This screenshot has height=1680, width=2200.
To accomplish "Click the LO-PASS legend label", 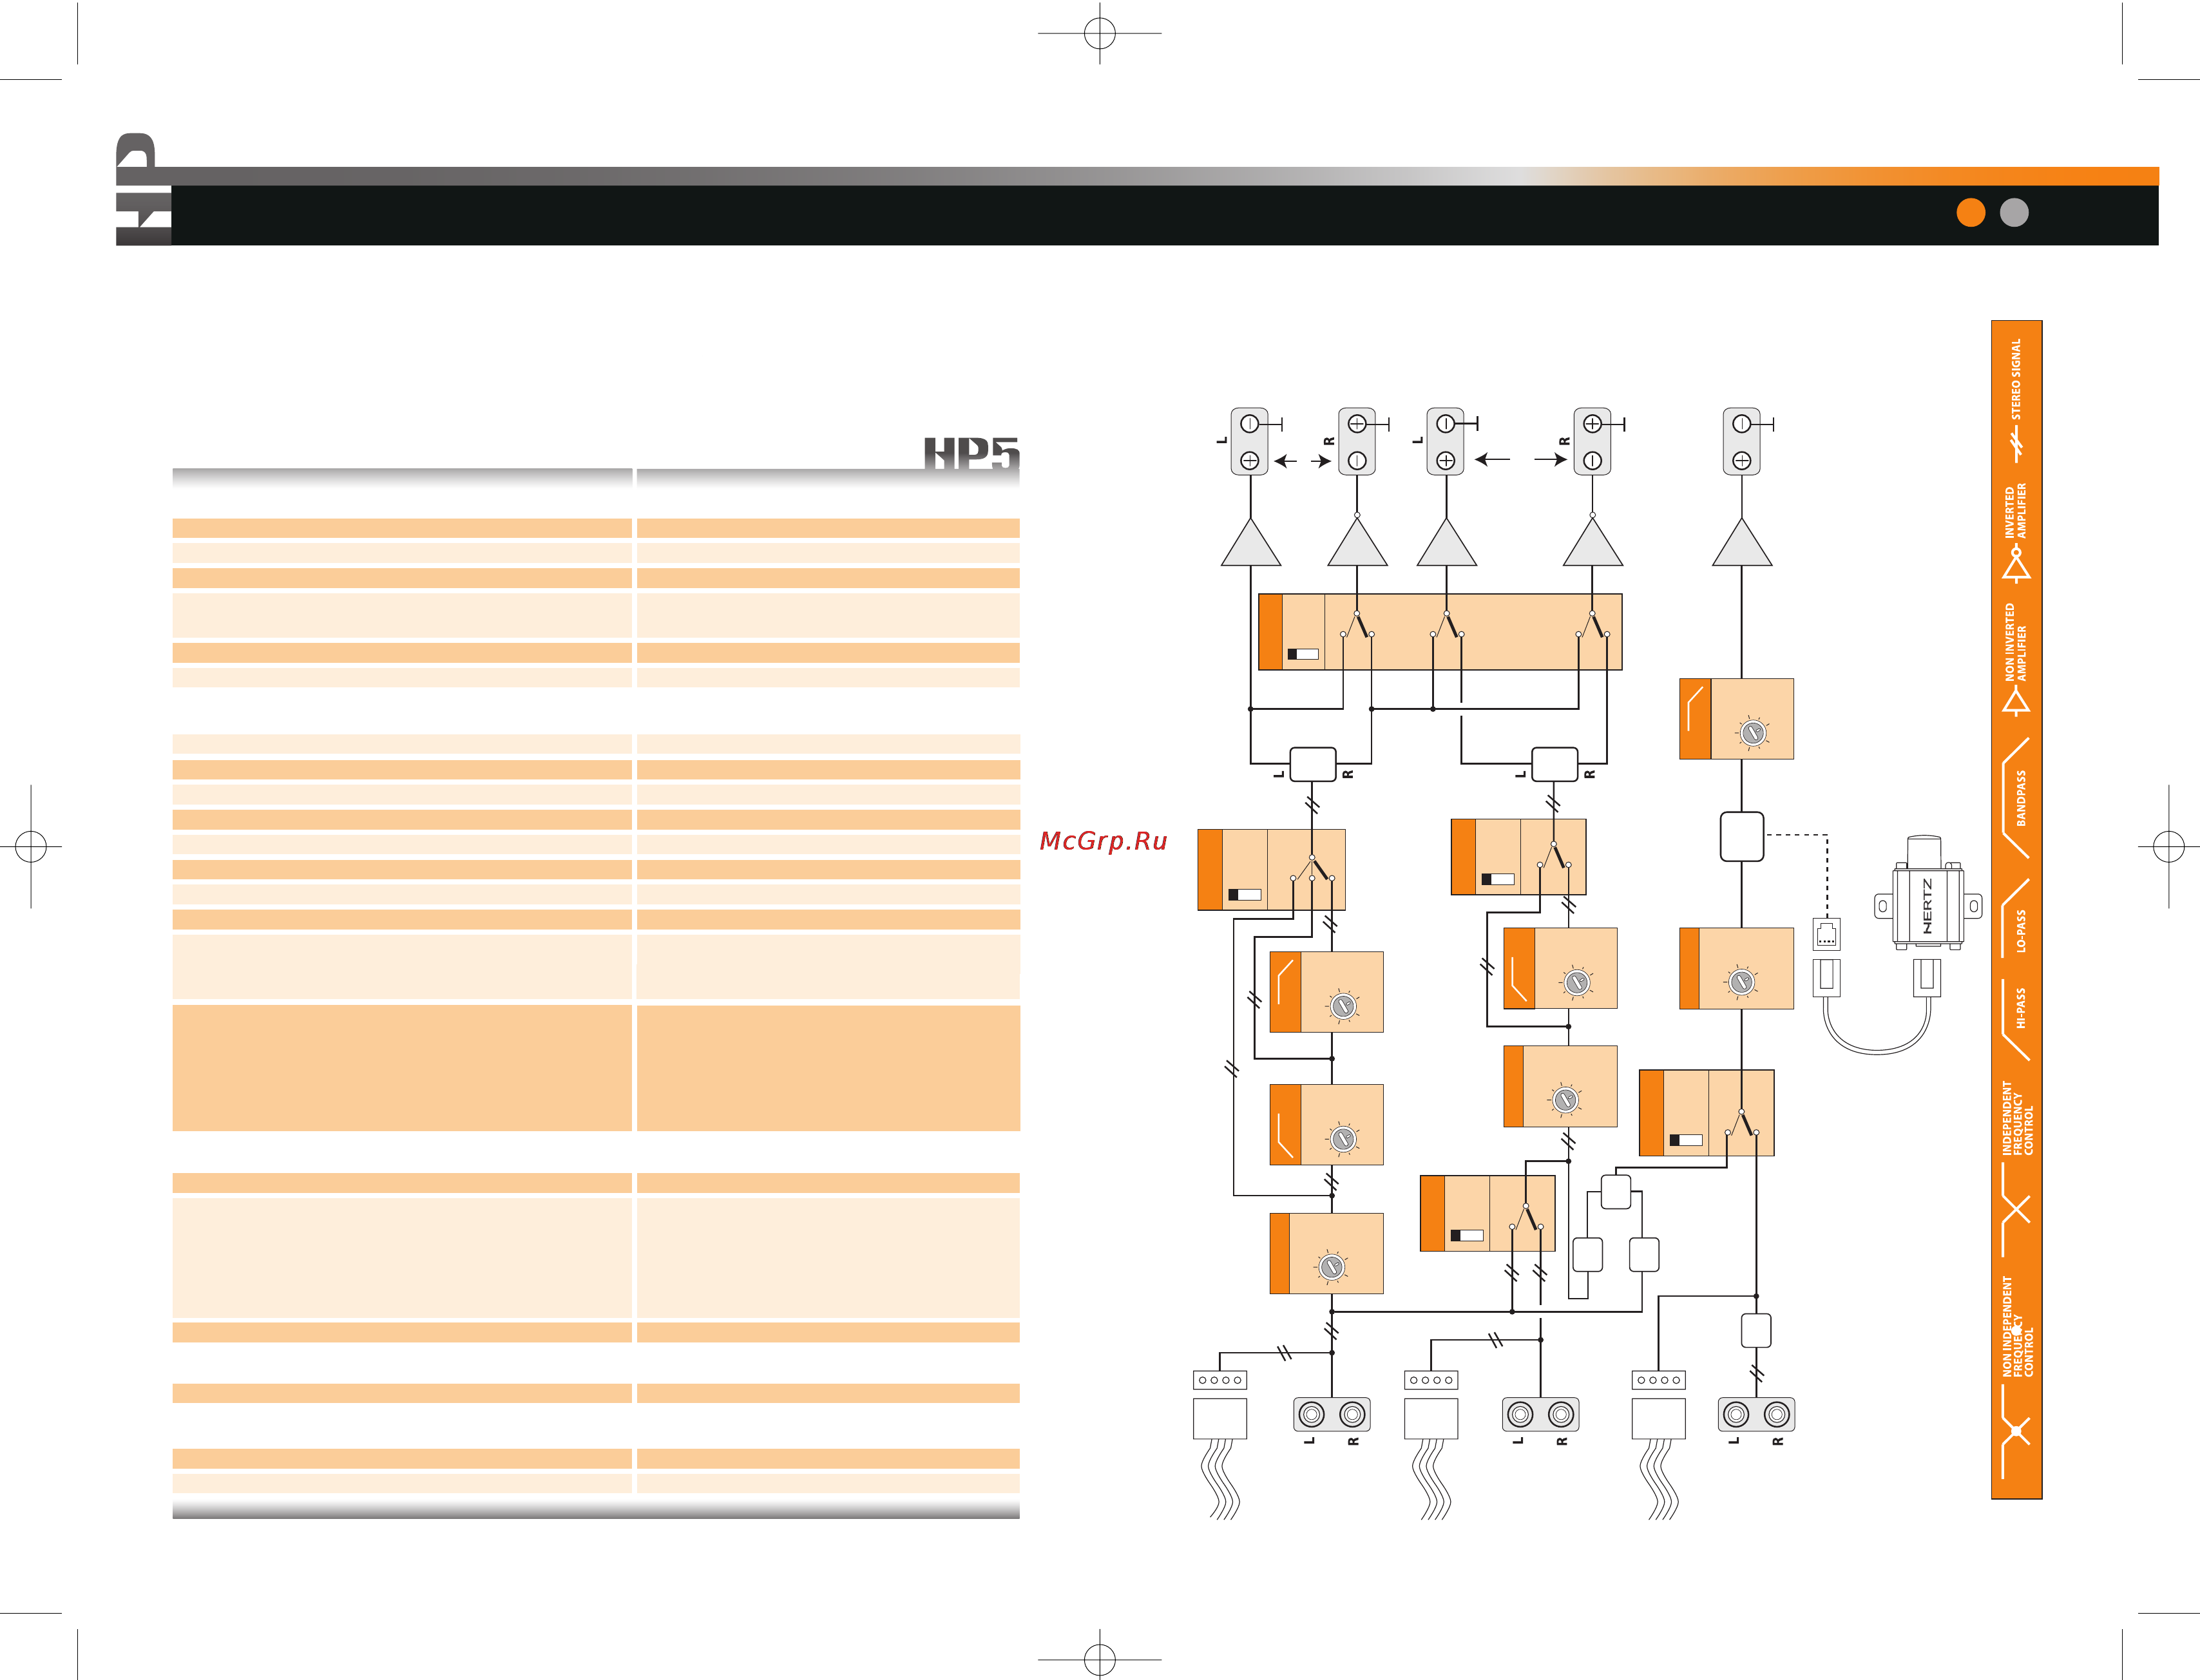I will coord(2020,930).
